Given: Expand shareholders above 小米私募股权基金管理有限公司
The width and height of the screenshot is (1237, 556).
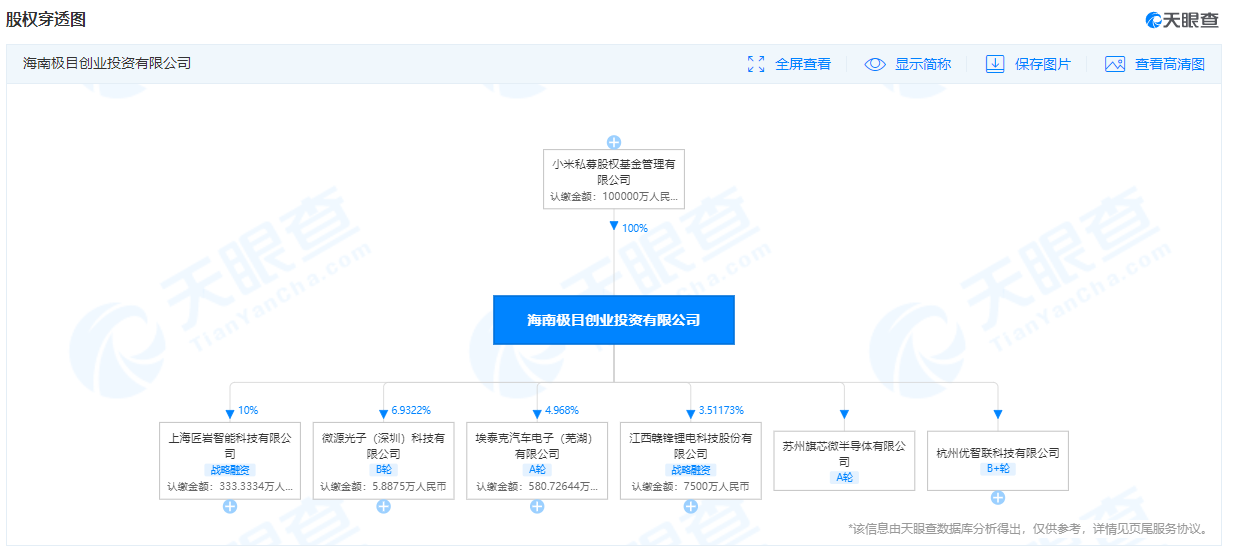Looking at the screenshot, I should [x=614, y=142].
